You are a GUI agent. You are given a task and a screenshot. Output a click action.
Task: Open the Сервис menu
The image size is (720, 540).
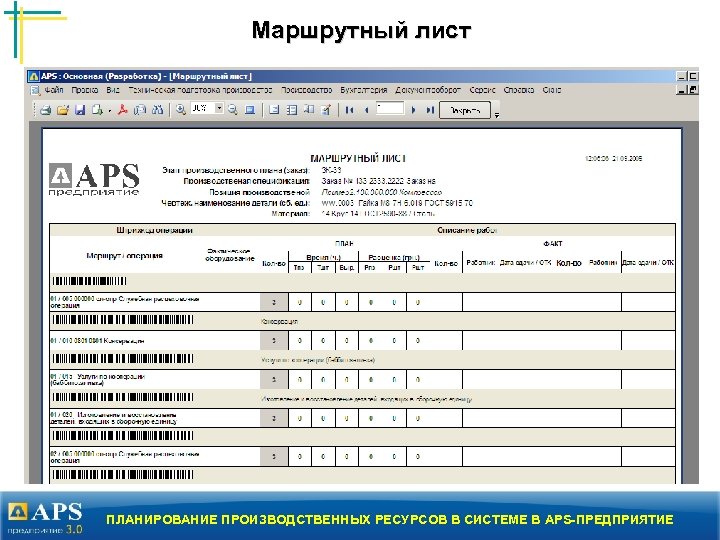[482, 90]
